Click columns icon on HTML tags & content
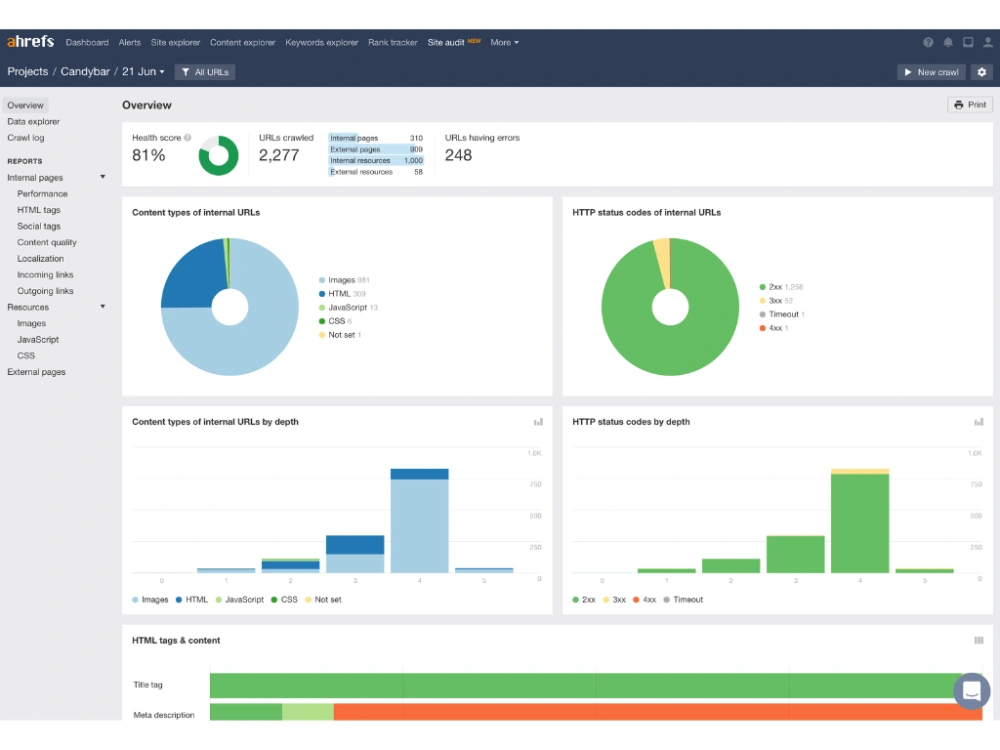 click(x=979, y=640)
